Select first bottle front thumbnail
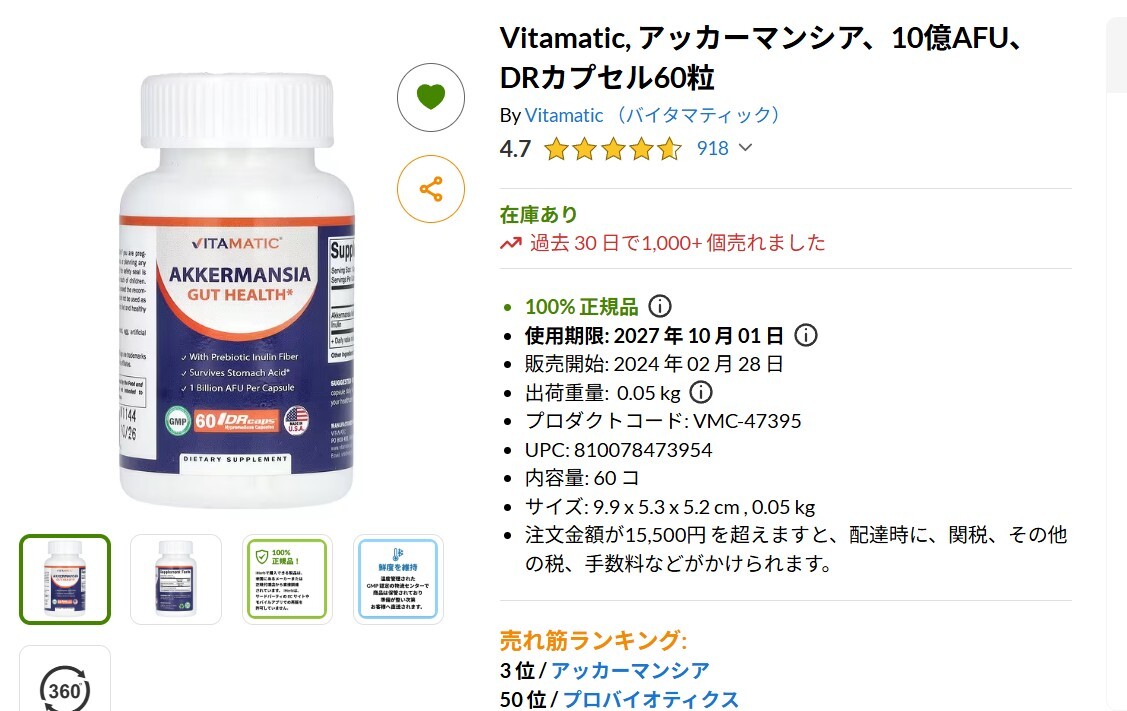 pyautogui.click(x=65, y=579)
